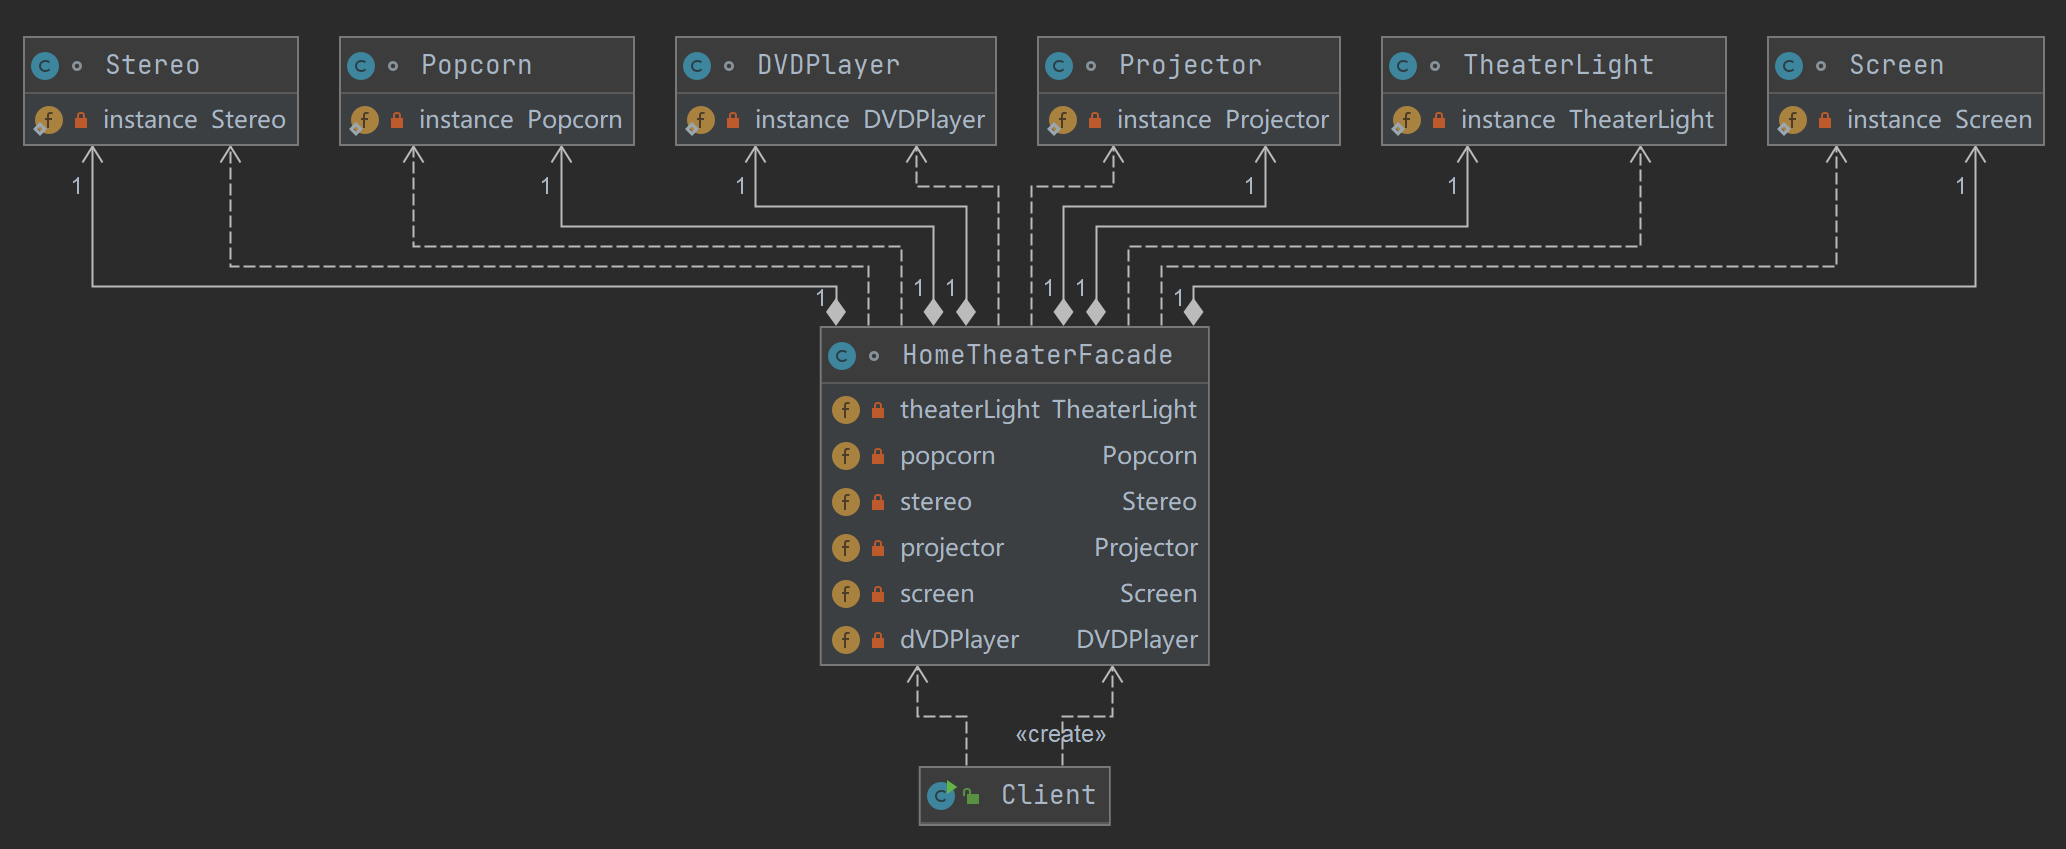This screenshot has width=2066, height=849.
Task: Select the screen field in HomeTheaterFacade
Action: point(1014,594)
